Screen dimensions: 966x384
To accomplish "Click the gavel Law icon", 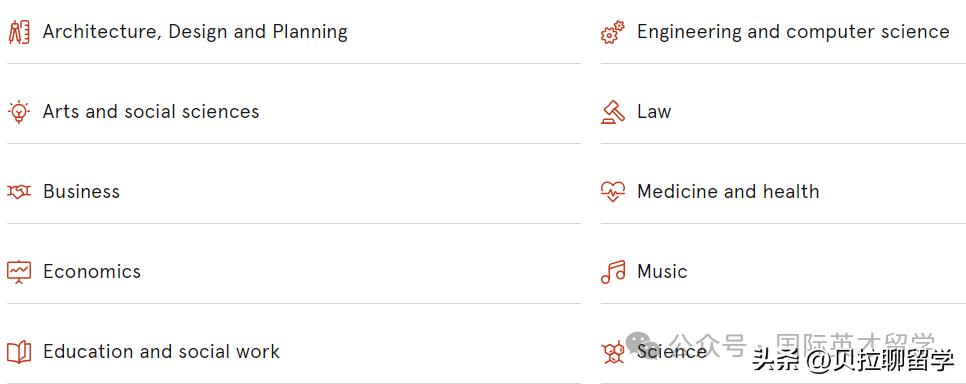I will click(x=612, y=112).
